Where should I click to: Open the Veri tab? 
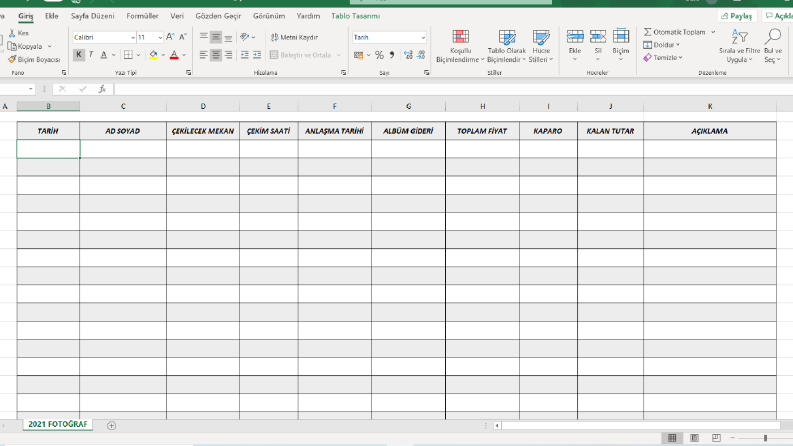(x=177, y=16)
